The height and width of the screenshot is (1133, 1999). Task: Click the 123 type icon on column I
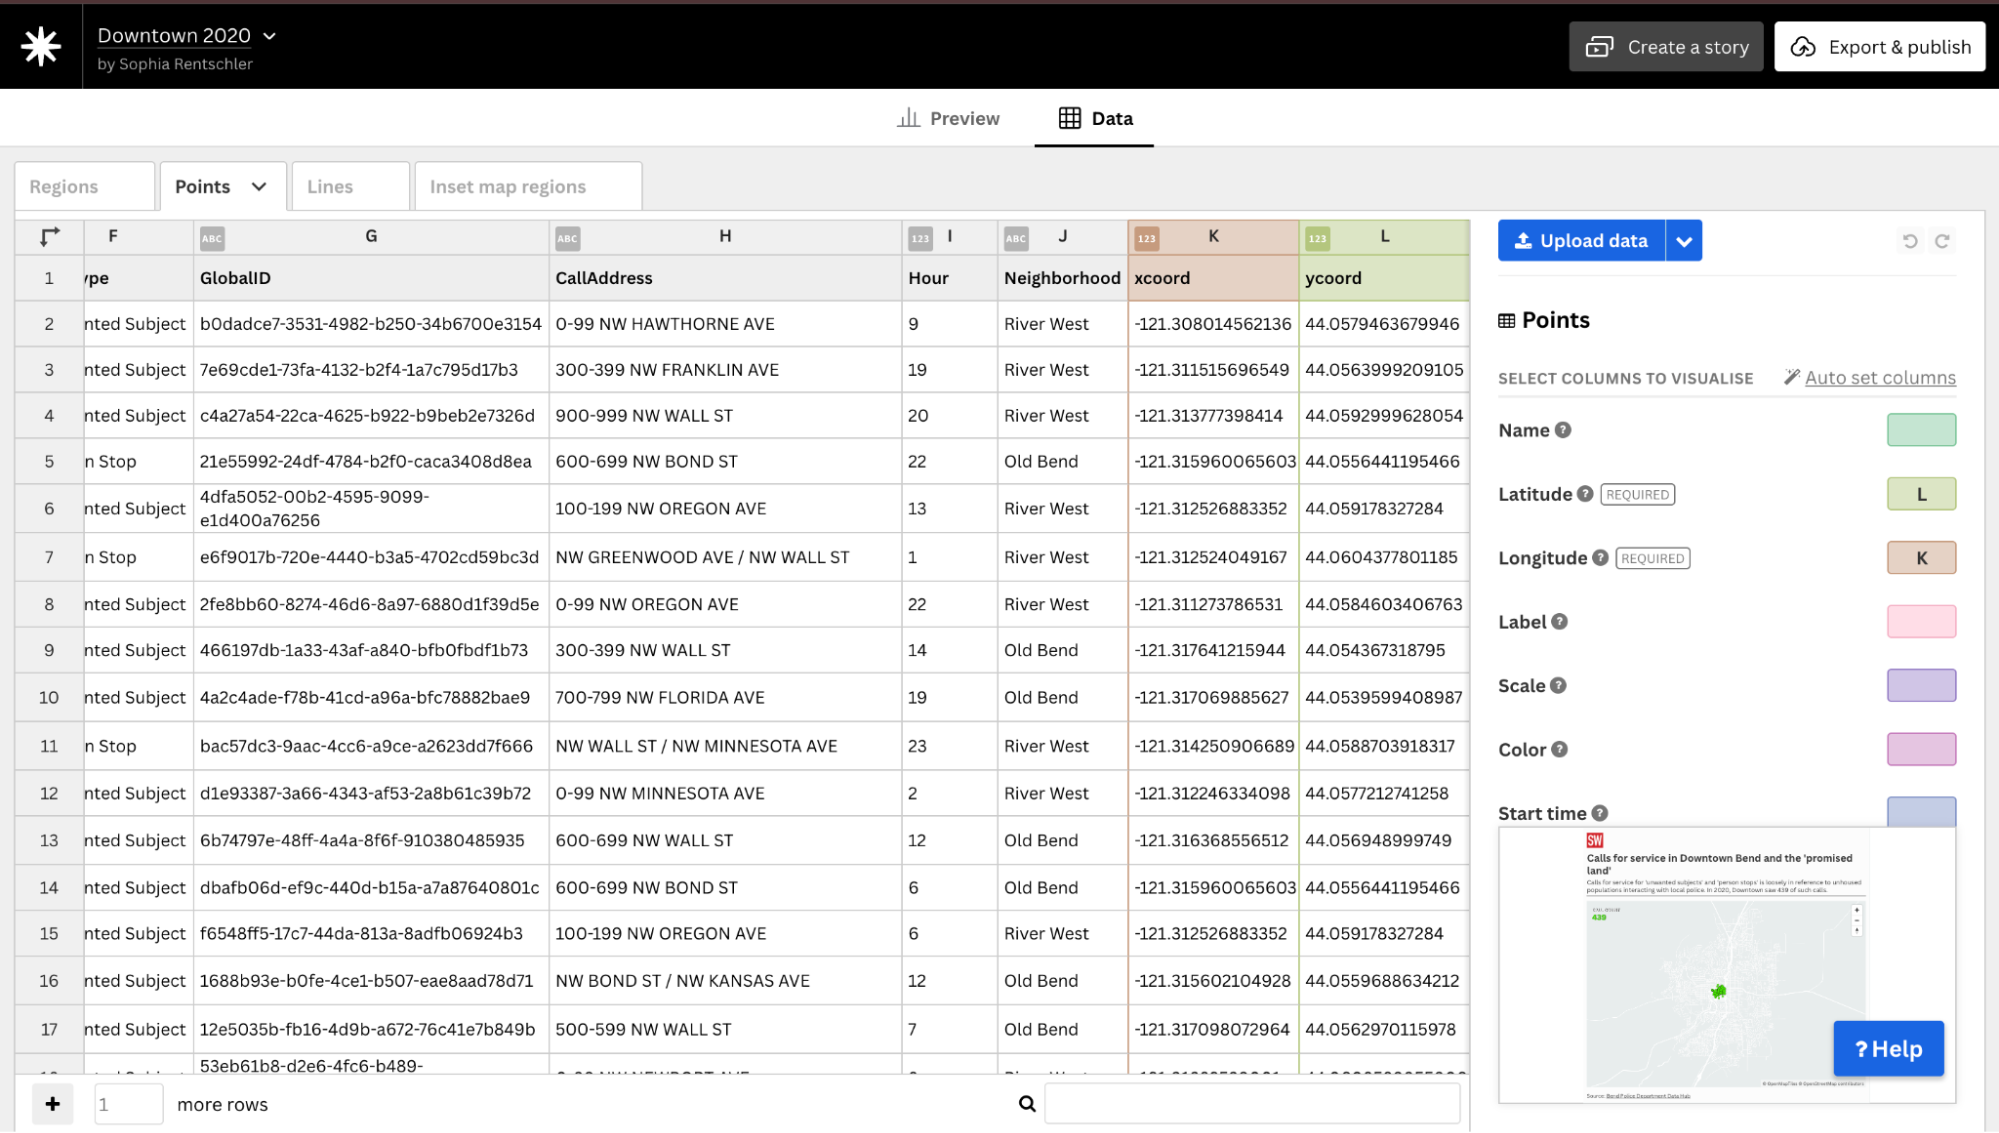coord(920,238)
